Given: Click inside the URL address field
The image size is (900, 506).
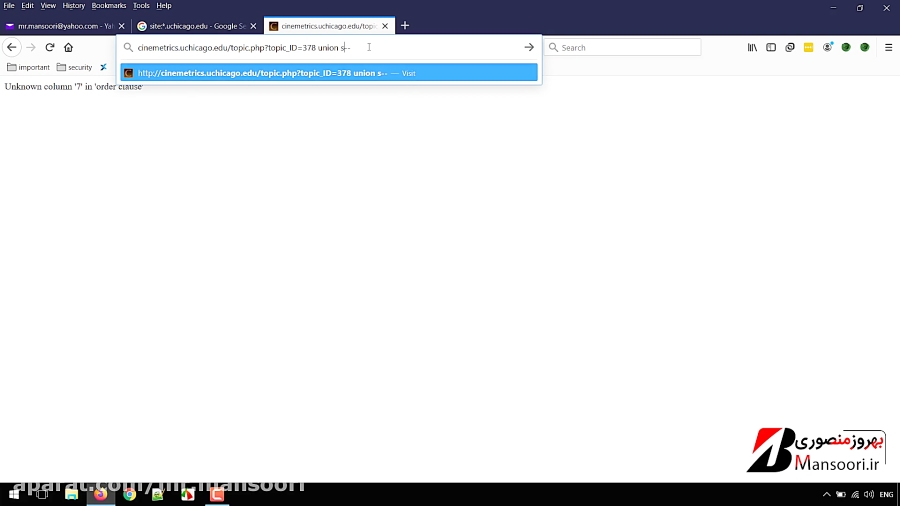Looking at the screenshot, I should tap(327, 48).
